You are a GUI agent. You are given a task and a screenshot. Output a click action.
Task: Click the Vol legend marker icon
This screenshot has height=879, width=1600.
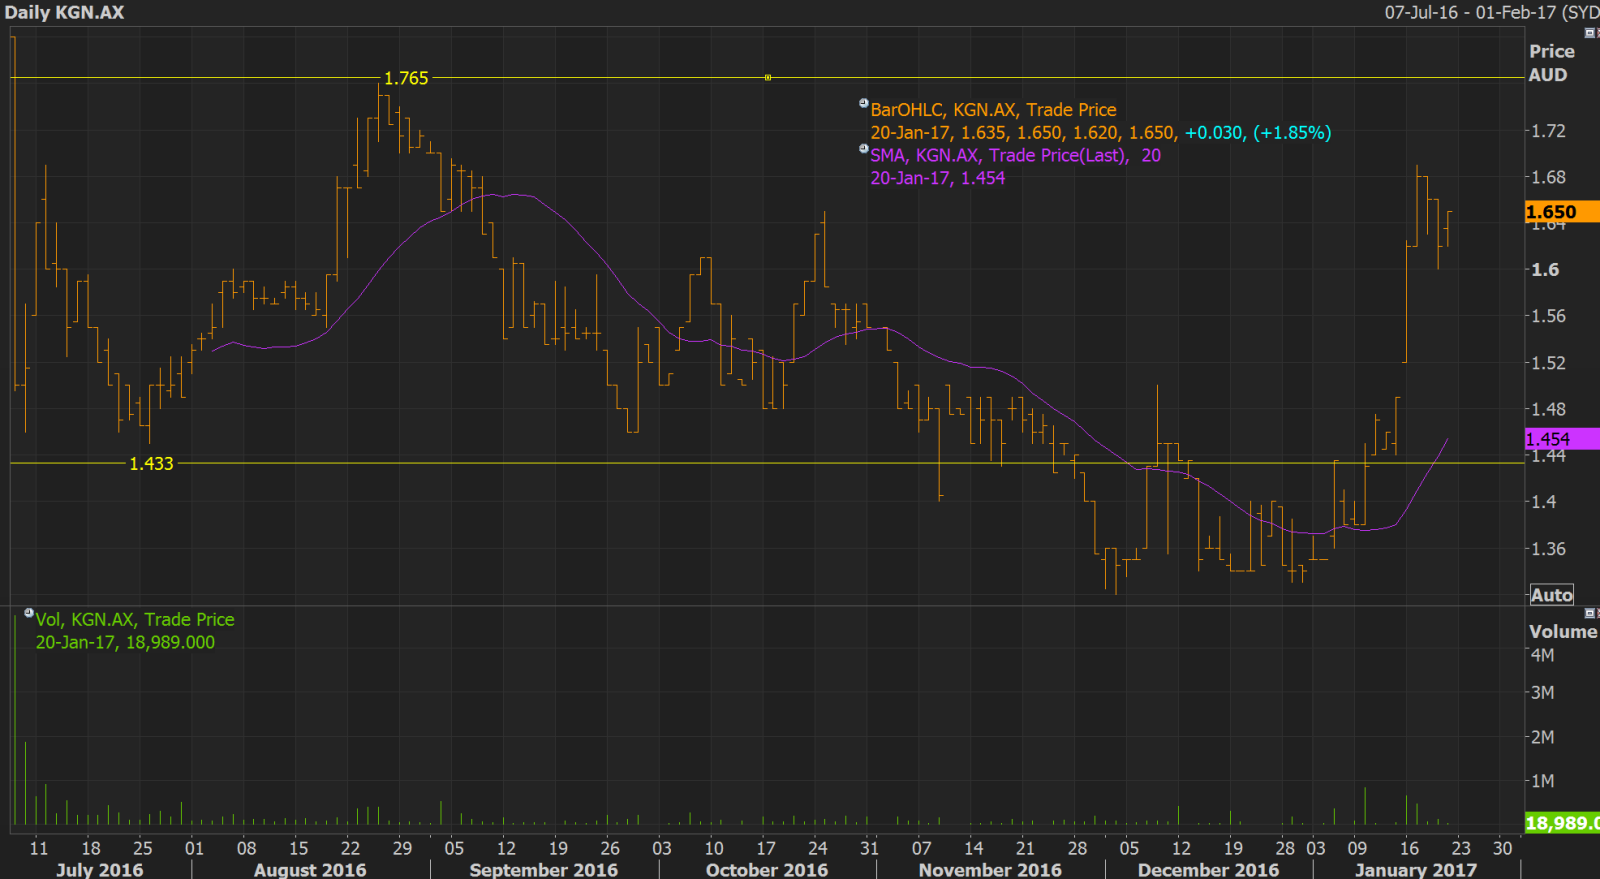coord(29,613)
